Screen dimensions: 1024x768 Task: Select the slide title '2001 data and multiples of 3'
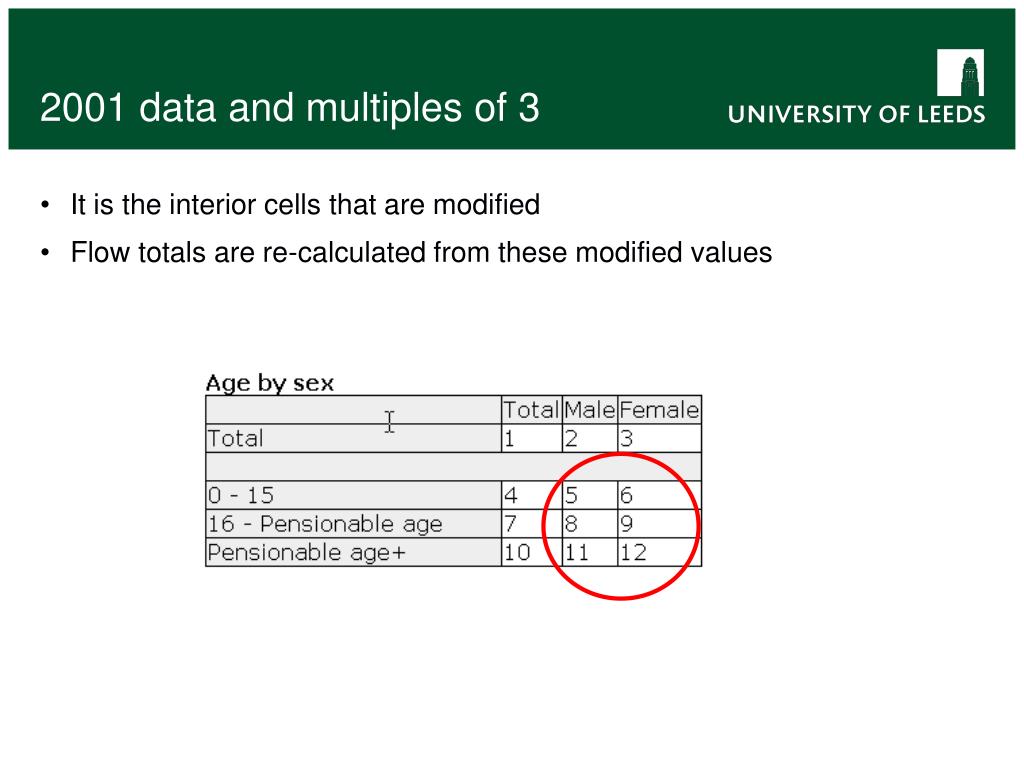tap(290, 108)
